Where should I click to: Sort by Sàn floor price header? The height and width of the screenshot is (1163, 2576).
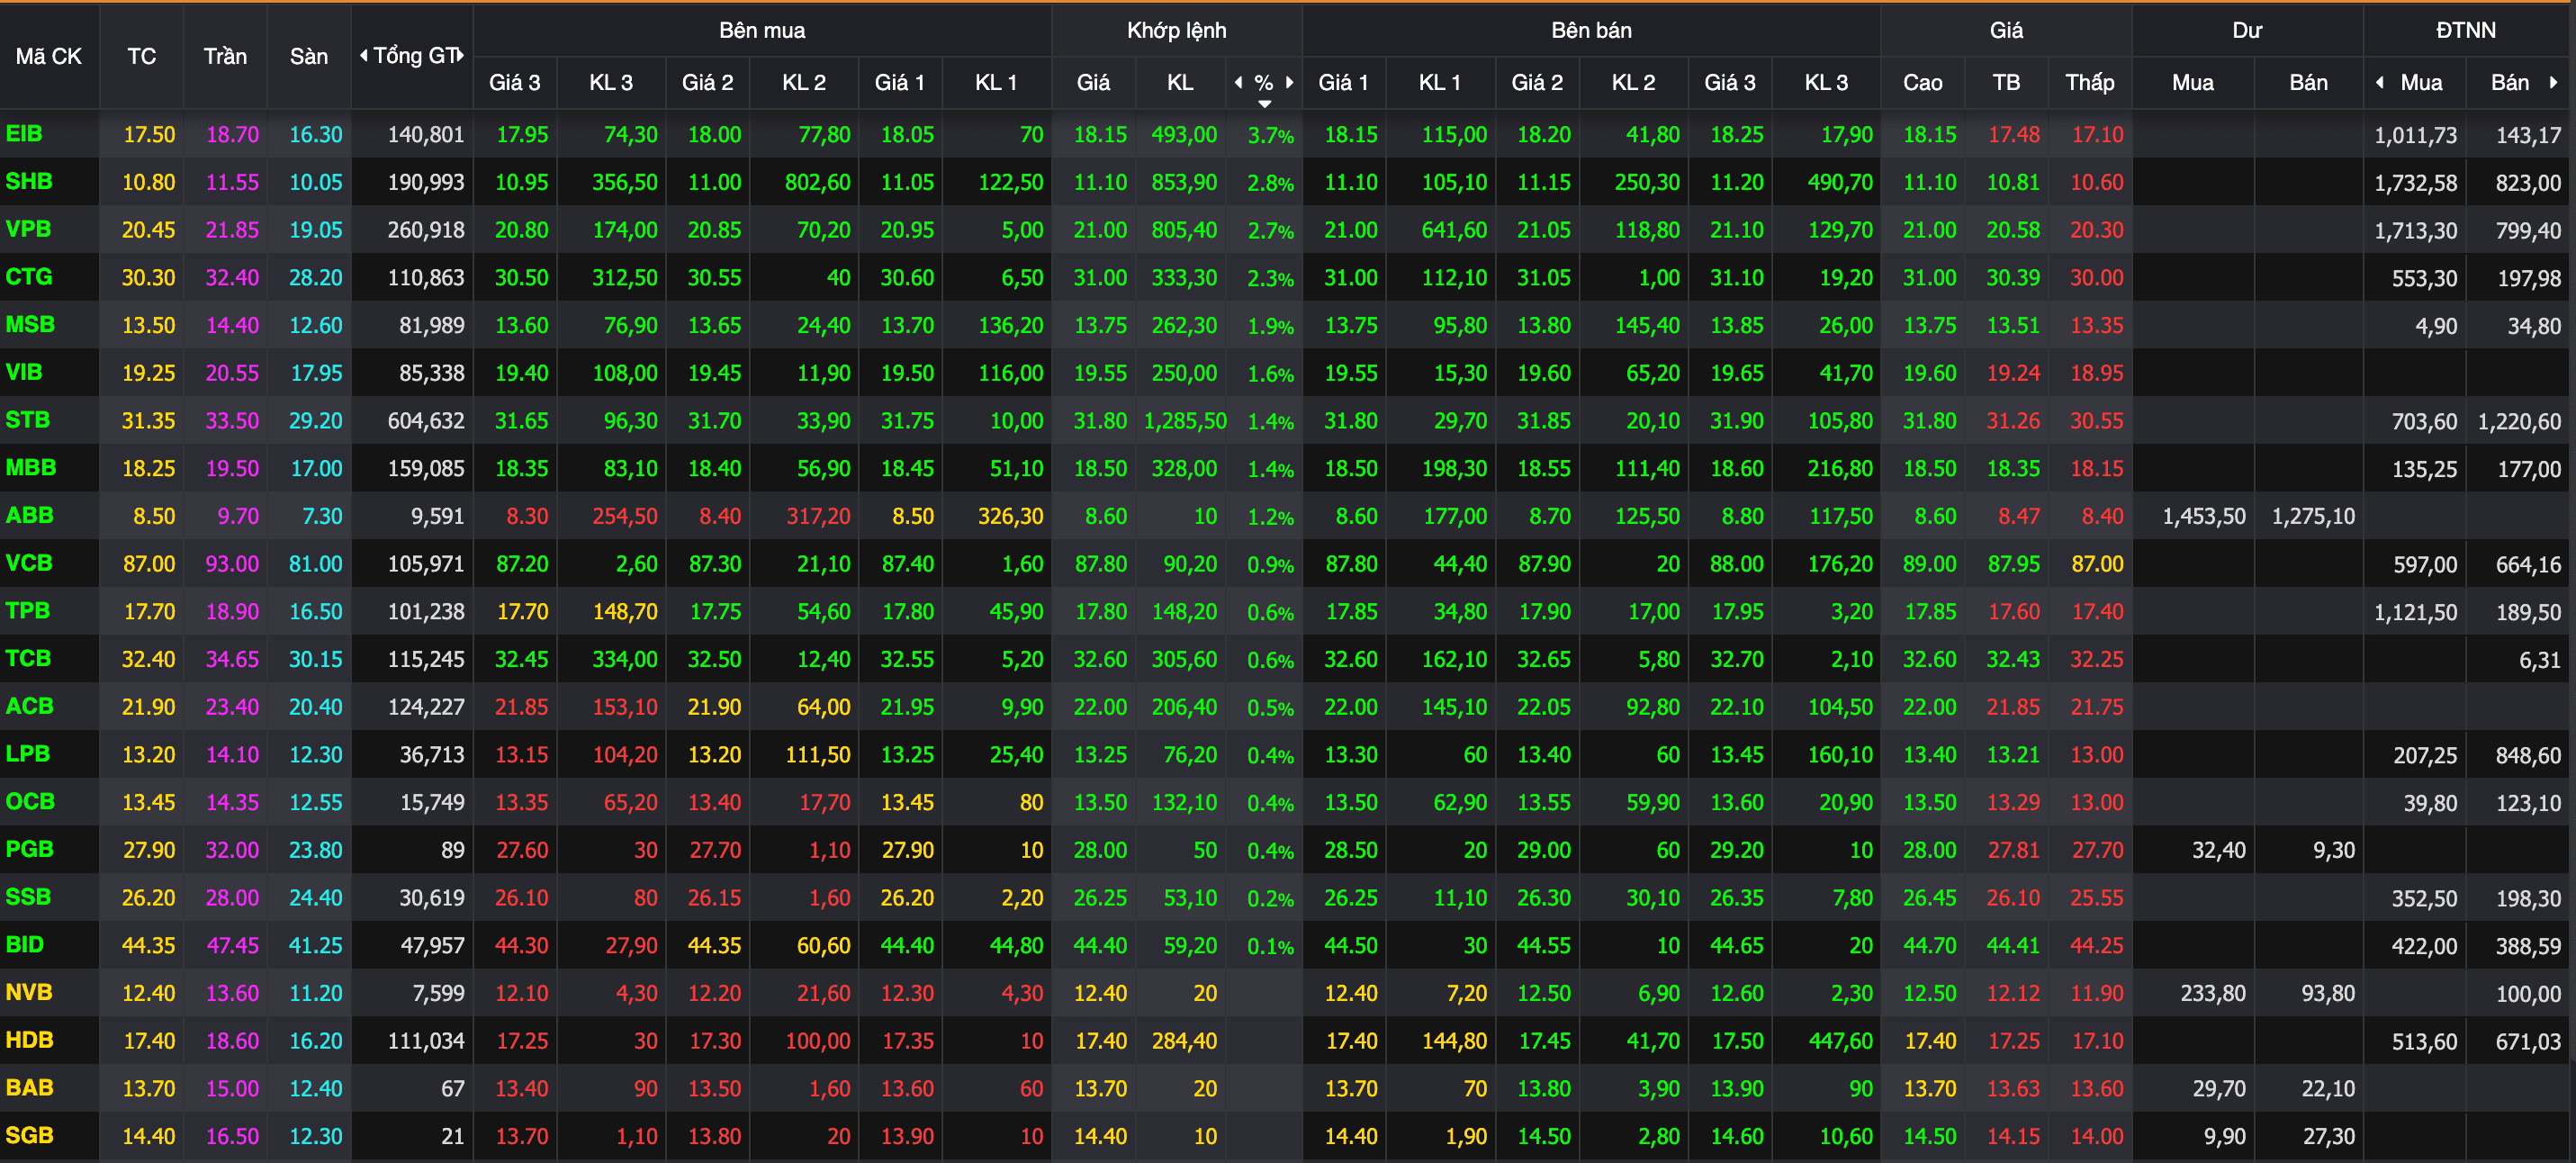tap(309, 56)
